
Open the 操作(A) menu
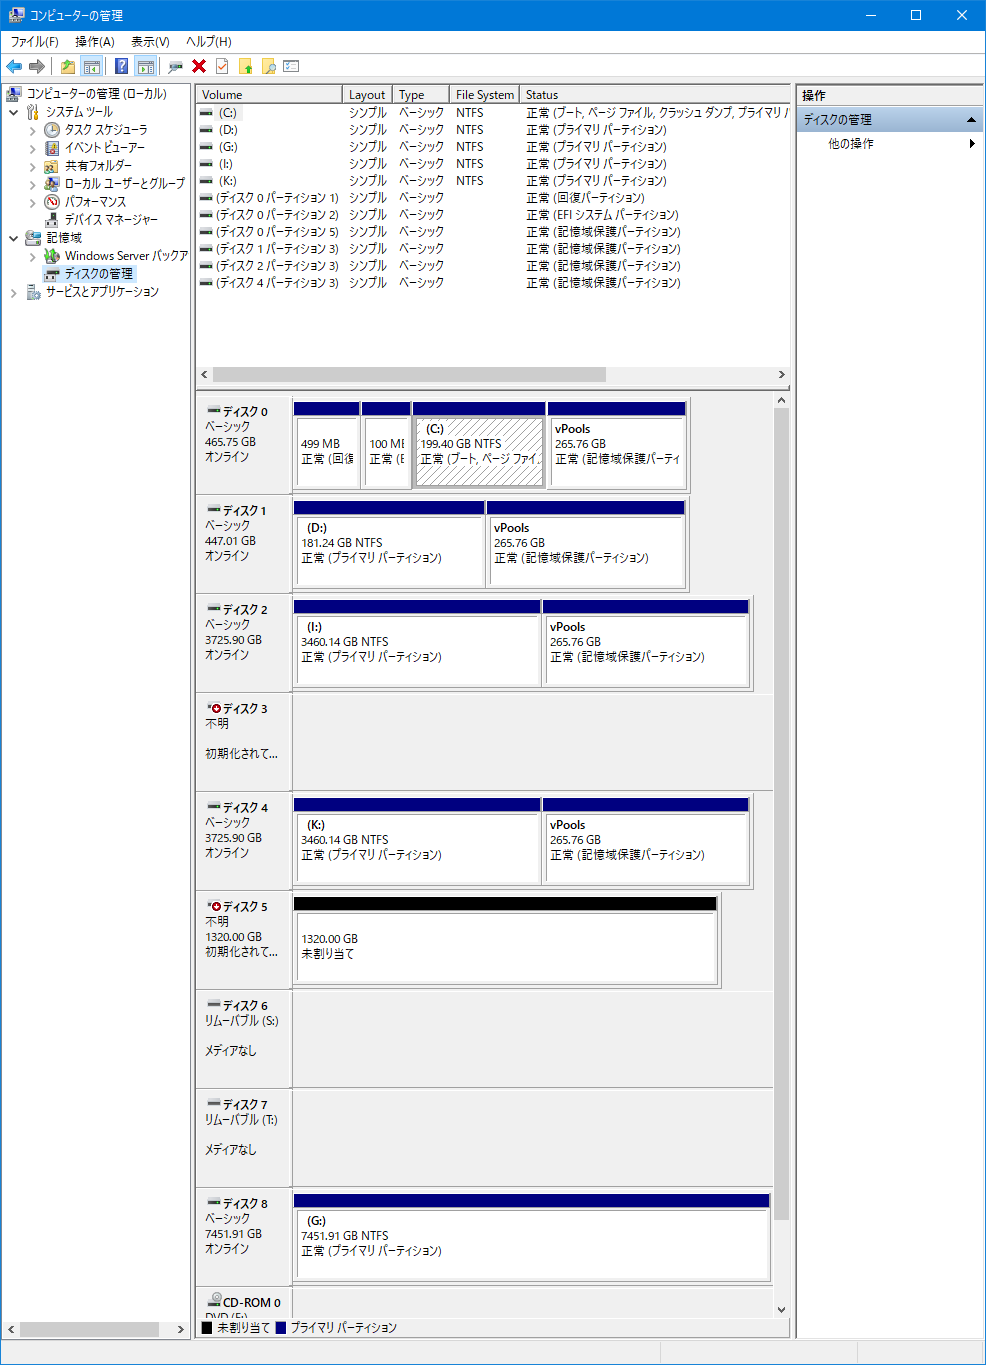point(94,41)
